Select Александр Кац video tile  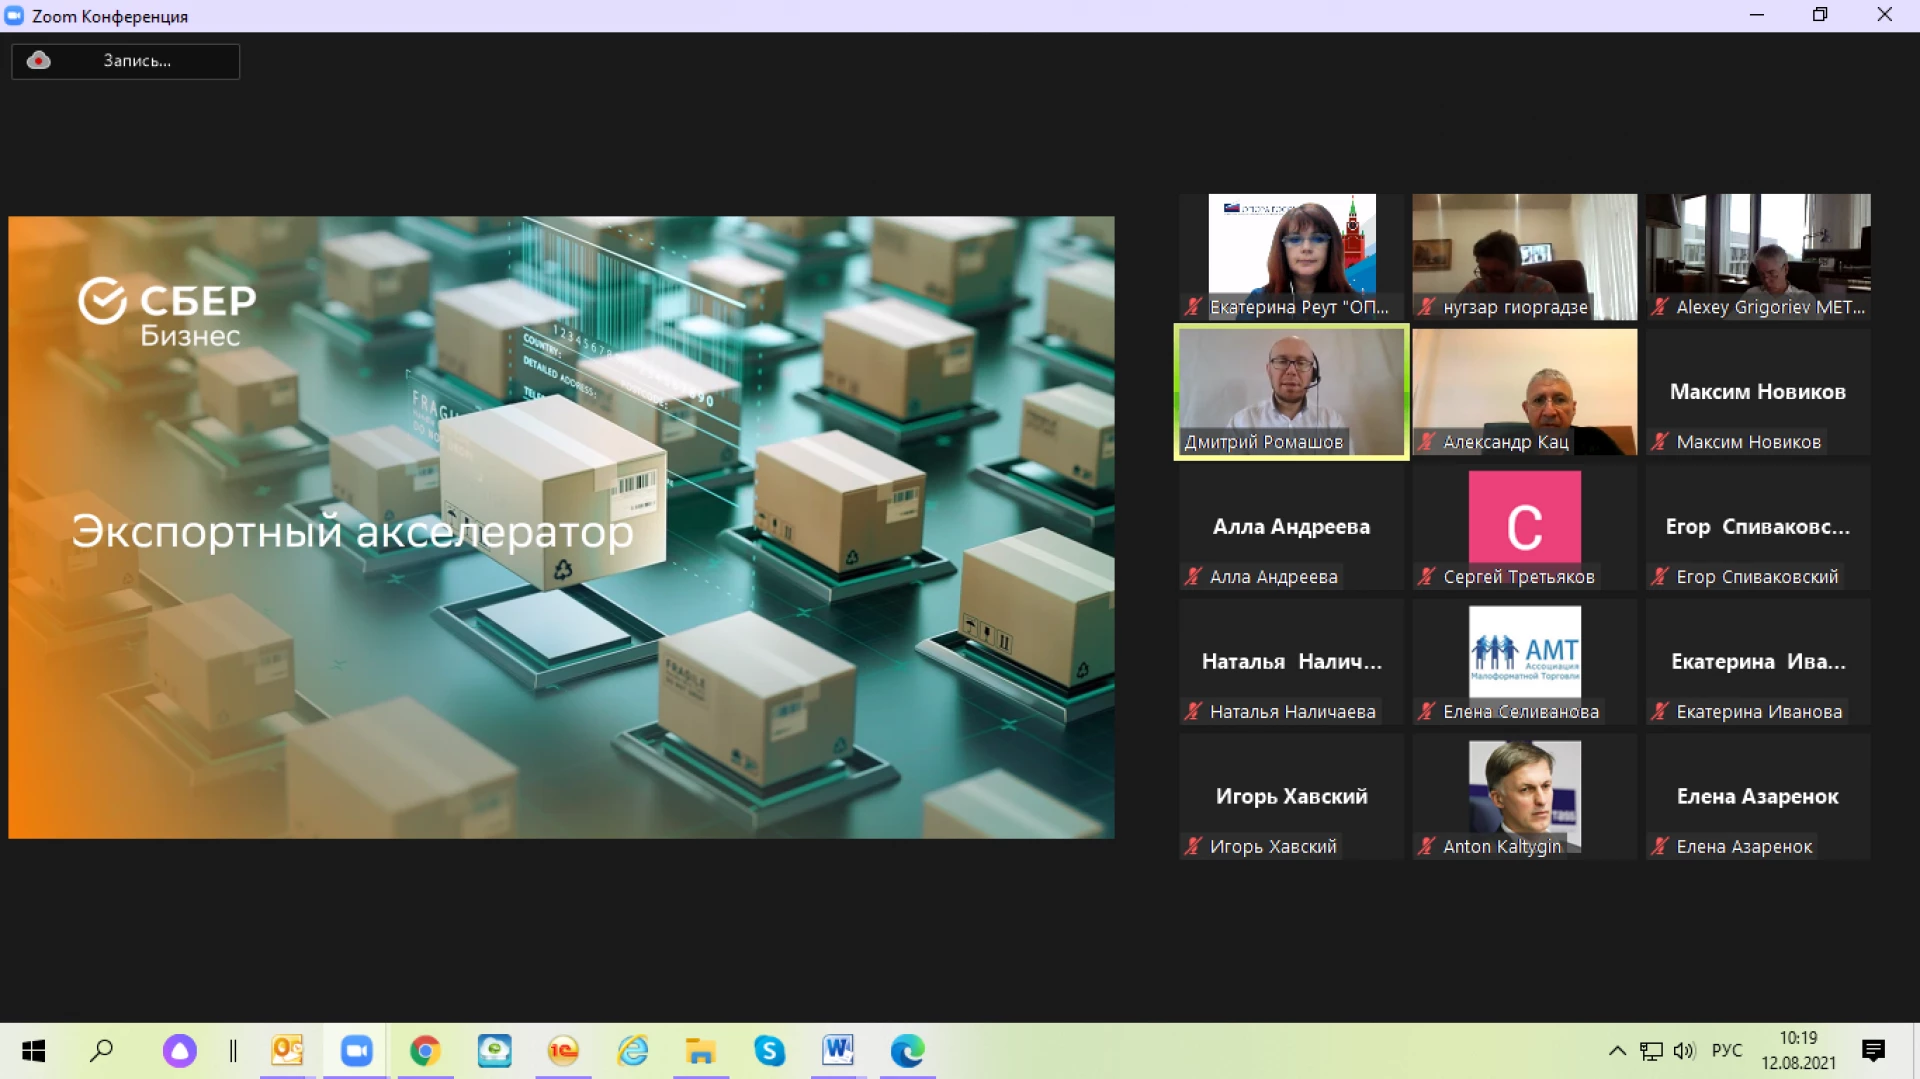coord(1525,392)
